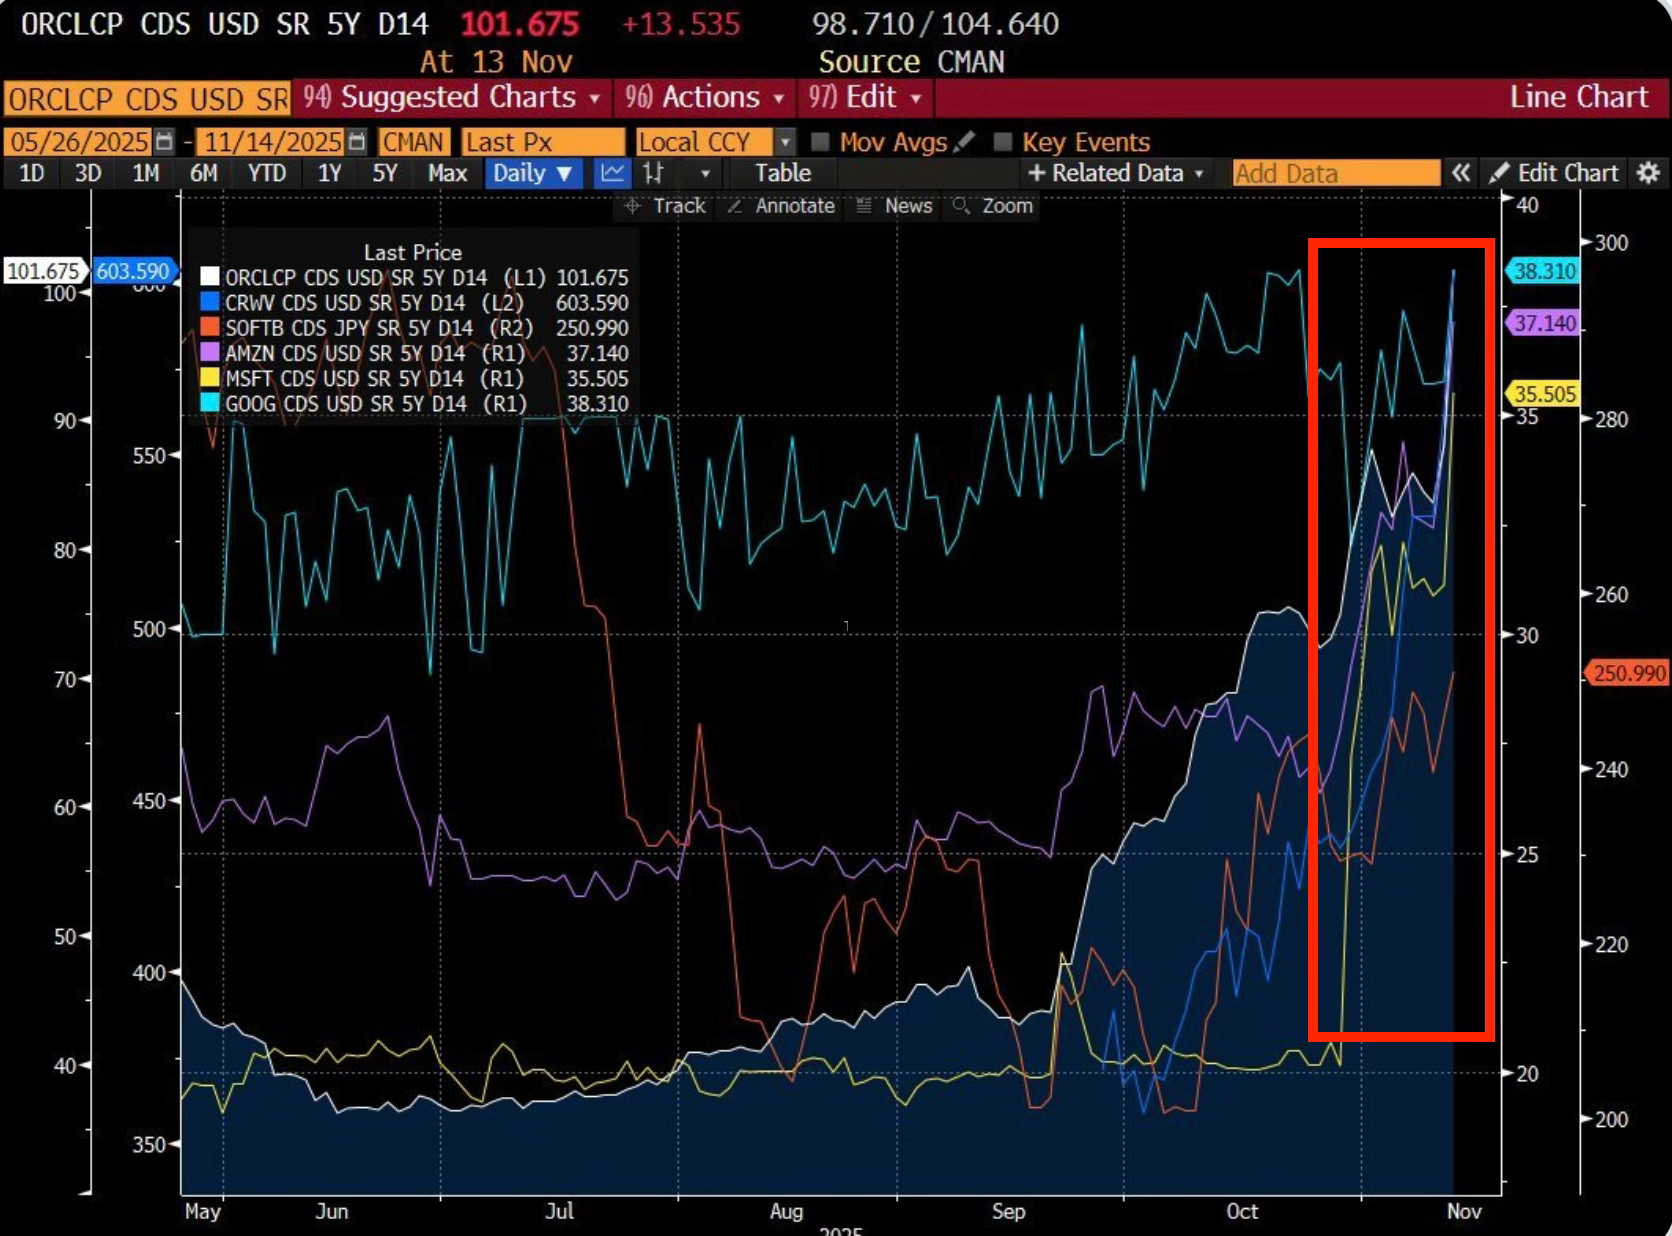
Task: Open end date calendar picker icon
Action: click(x=357, y=142)
